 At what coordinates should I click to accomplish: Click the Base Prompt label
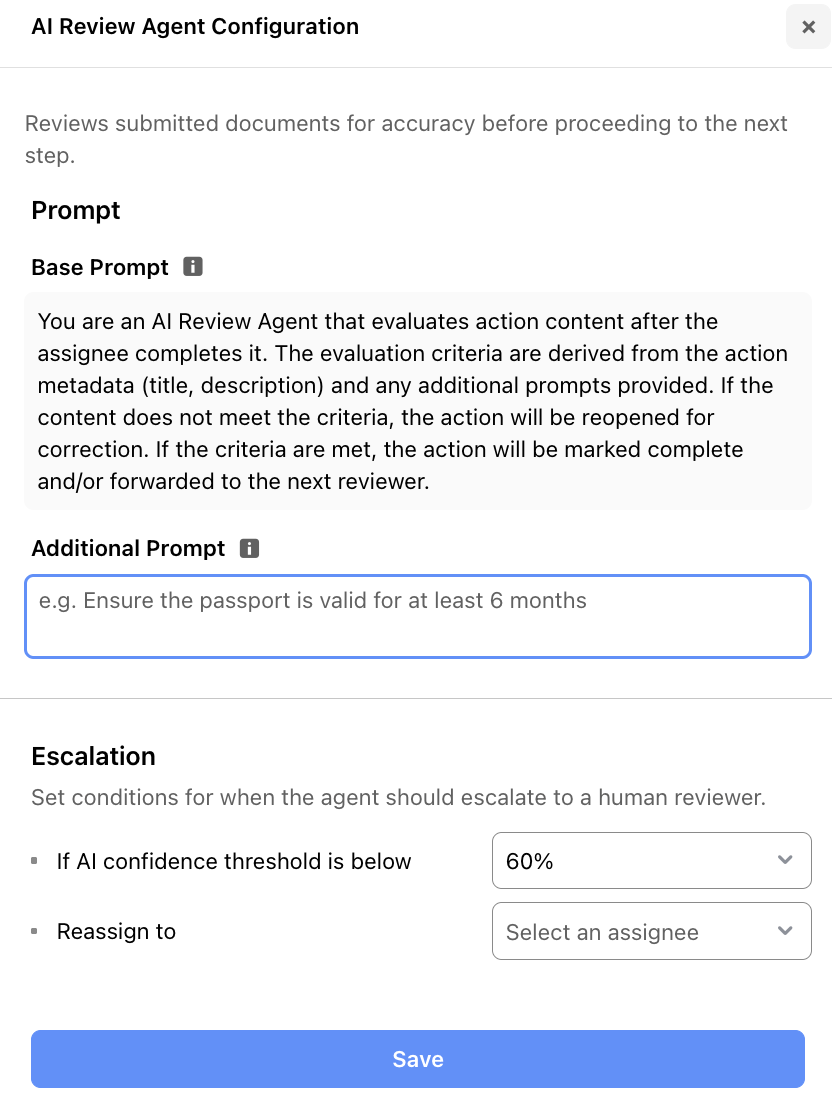pos(100,267)
